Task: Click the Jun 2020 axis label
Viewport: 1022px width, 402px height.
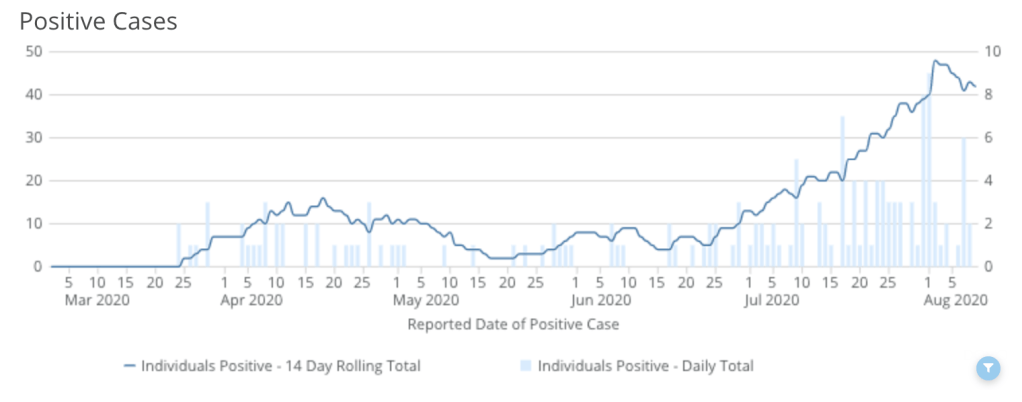Action: point(602,299)
